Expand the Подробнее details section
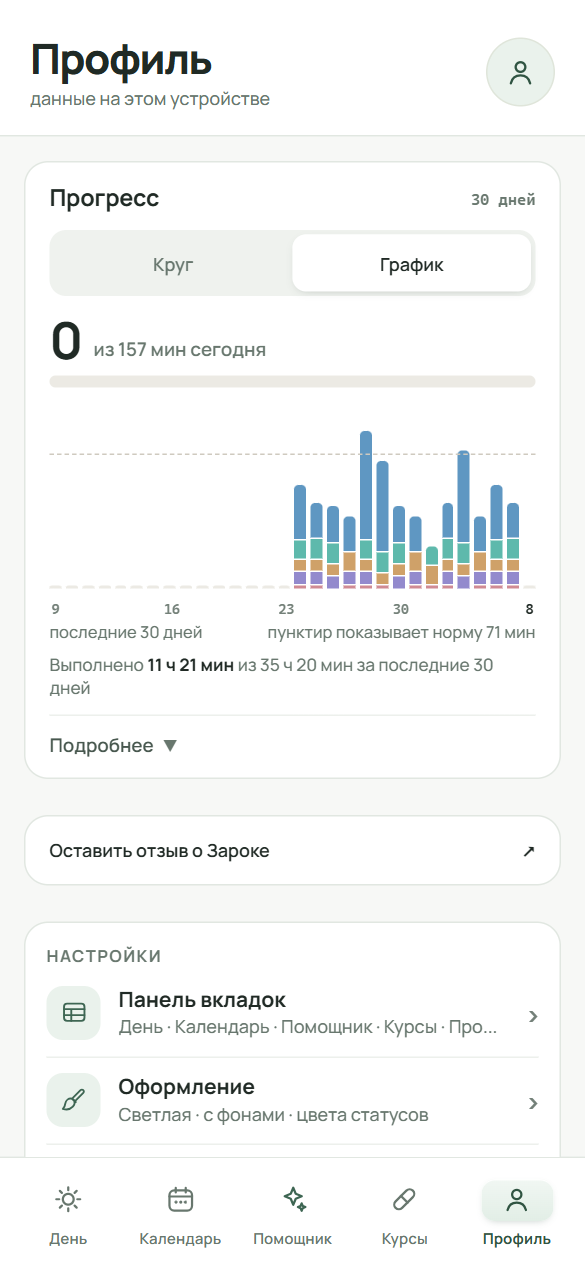 click(113, 746)
